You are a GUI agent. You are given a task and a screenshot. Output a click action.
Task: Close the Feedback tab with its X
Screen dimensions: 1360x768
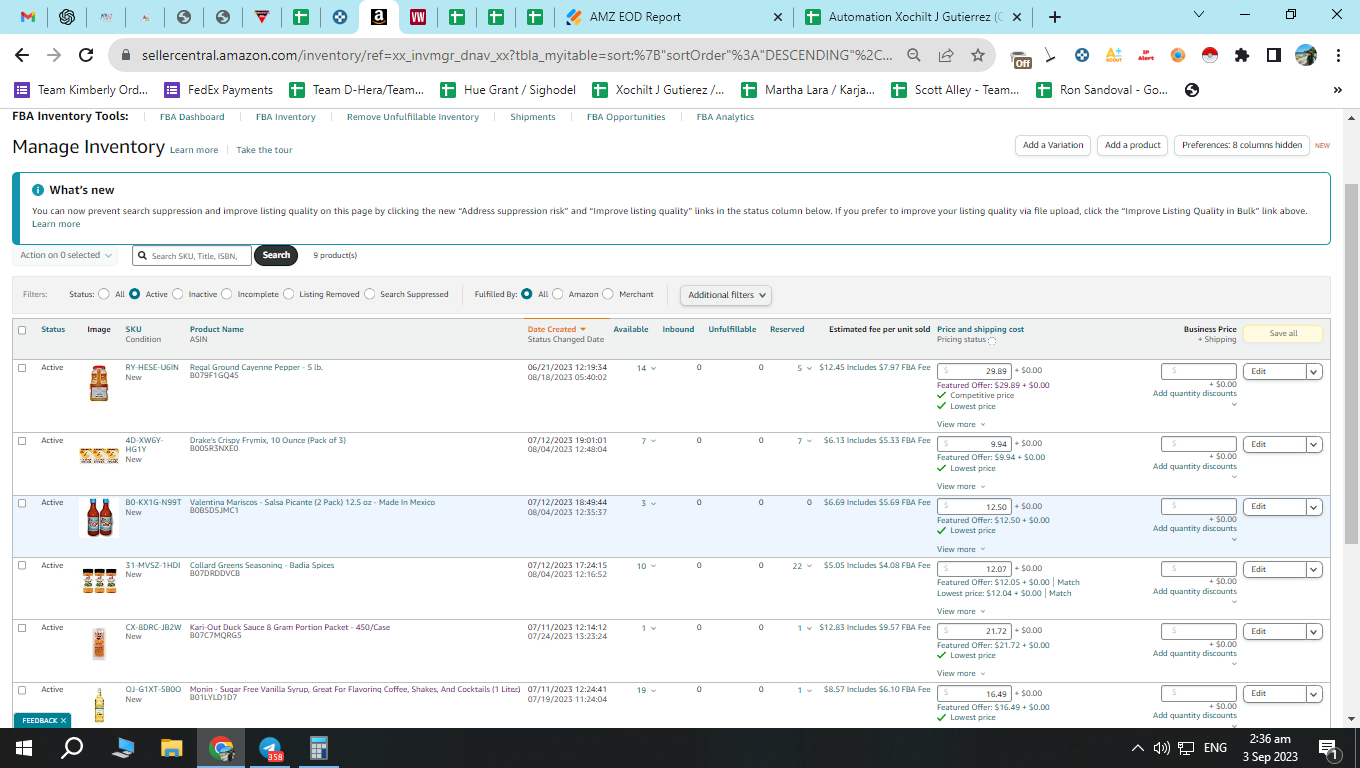coord(63,720)
